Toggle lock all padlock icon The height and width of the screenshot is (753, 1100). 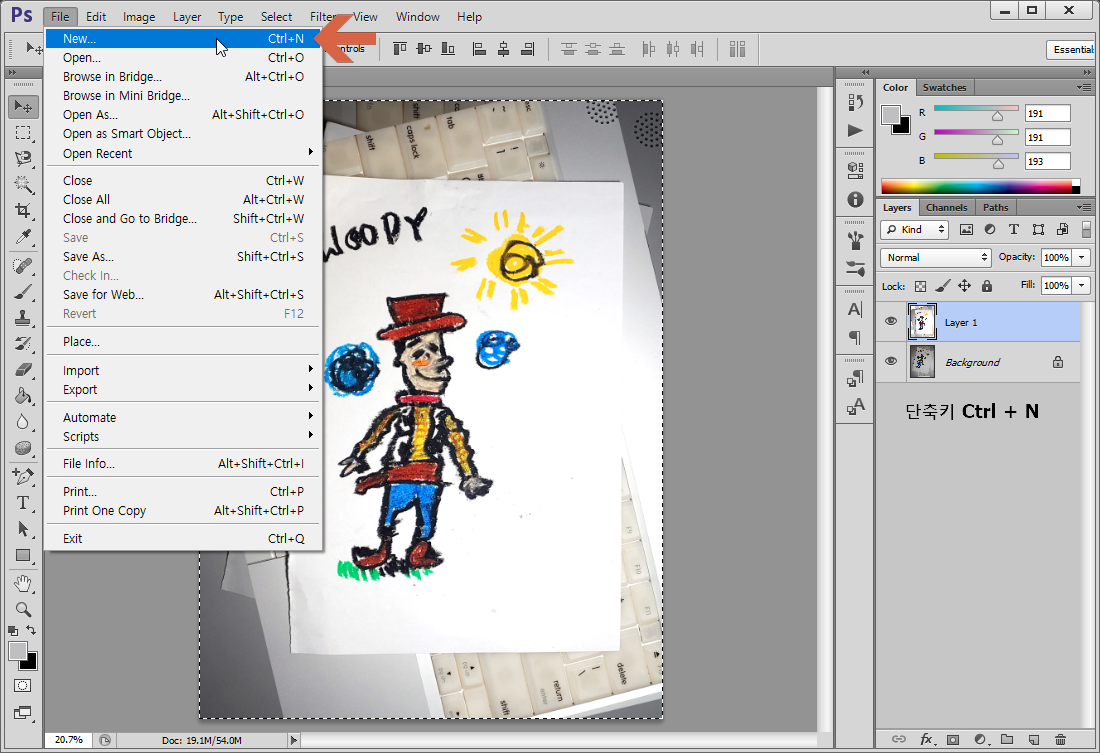987,286
